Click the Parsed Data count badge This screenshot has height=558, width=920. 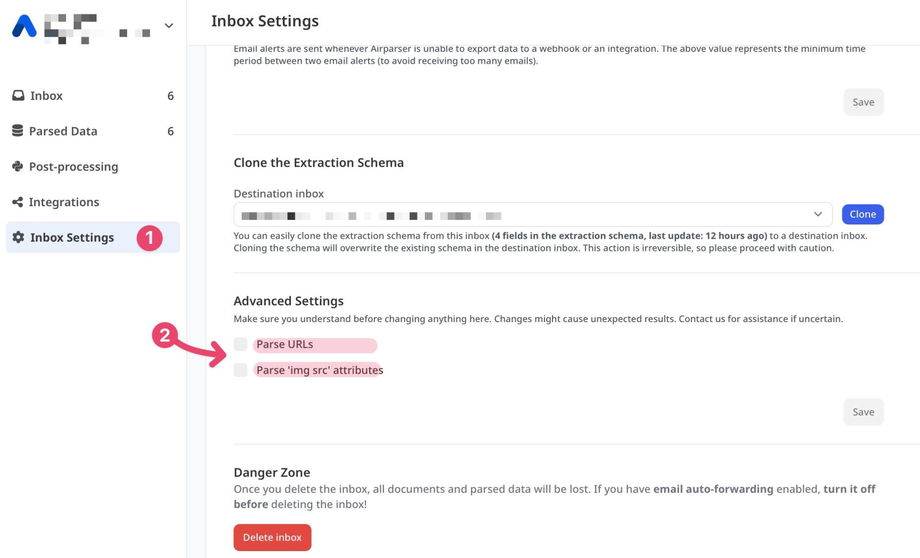[170, 131]
